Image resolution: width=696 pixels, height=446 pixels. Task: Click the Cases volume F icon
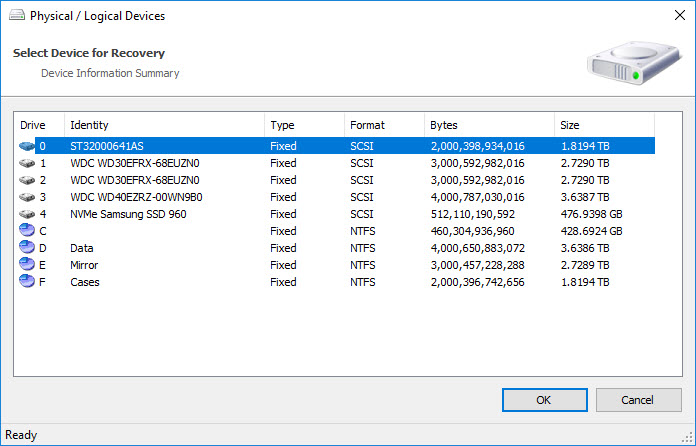27,282
